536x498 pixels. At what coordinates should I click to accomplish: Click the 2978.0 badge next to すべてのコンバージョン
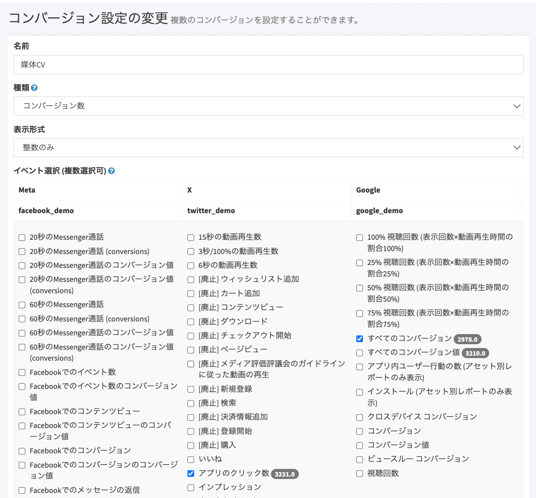[x=468, y=339]
